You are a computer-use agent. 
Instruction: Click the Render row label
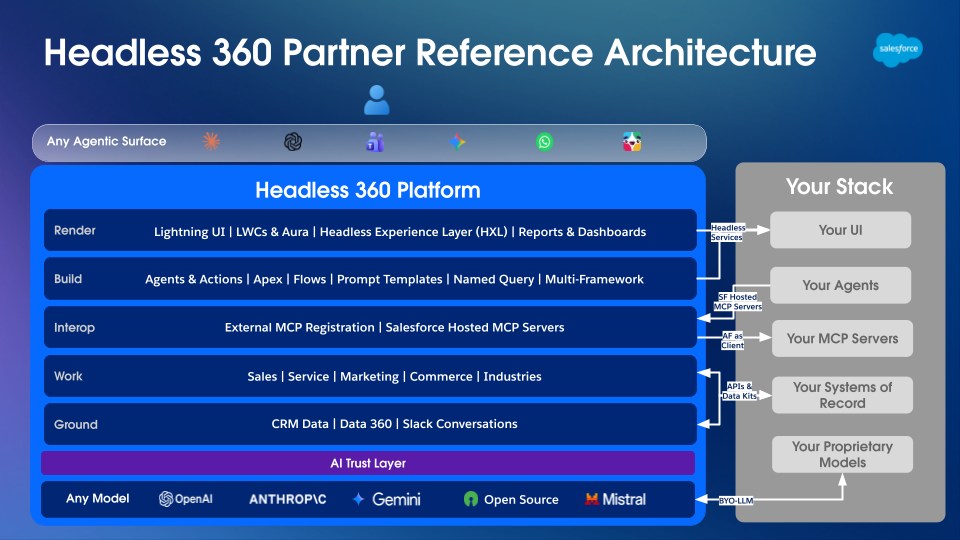coord(75,230)
